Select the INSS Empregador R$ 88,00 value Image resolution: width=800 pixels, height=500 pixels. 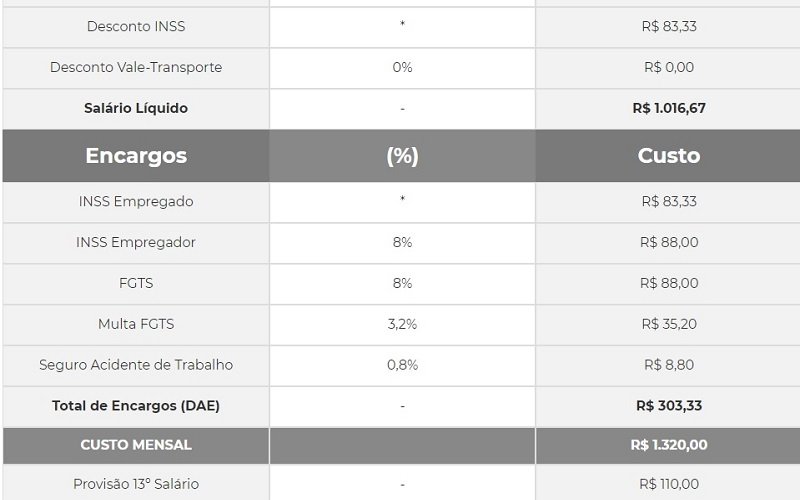(669, 242)
